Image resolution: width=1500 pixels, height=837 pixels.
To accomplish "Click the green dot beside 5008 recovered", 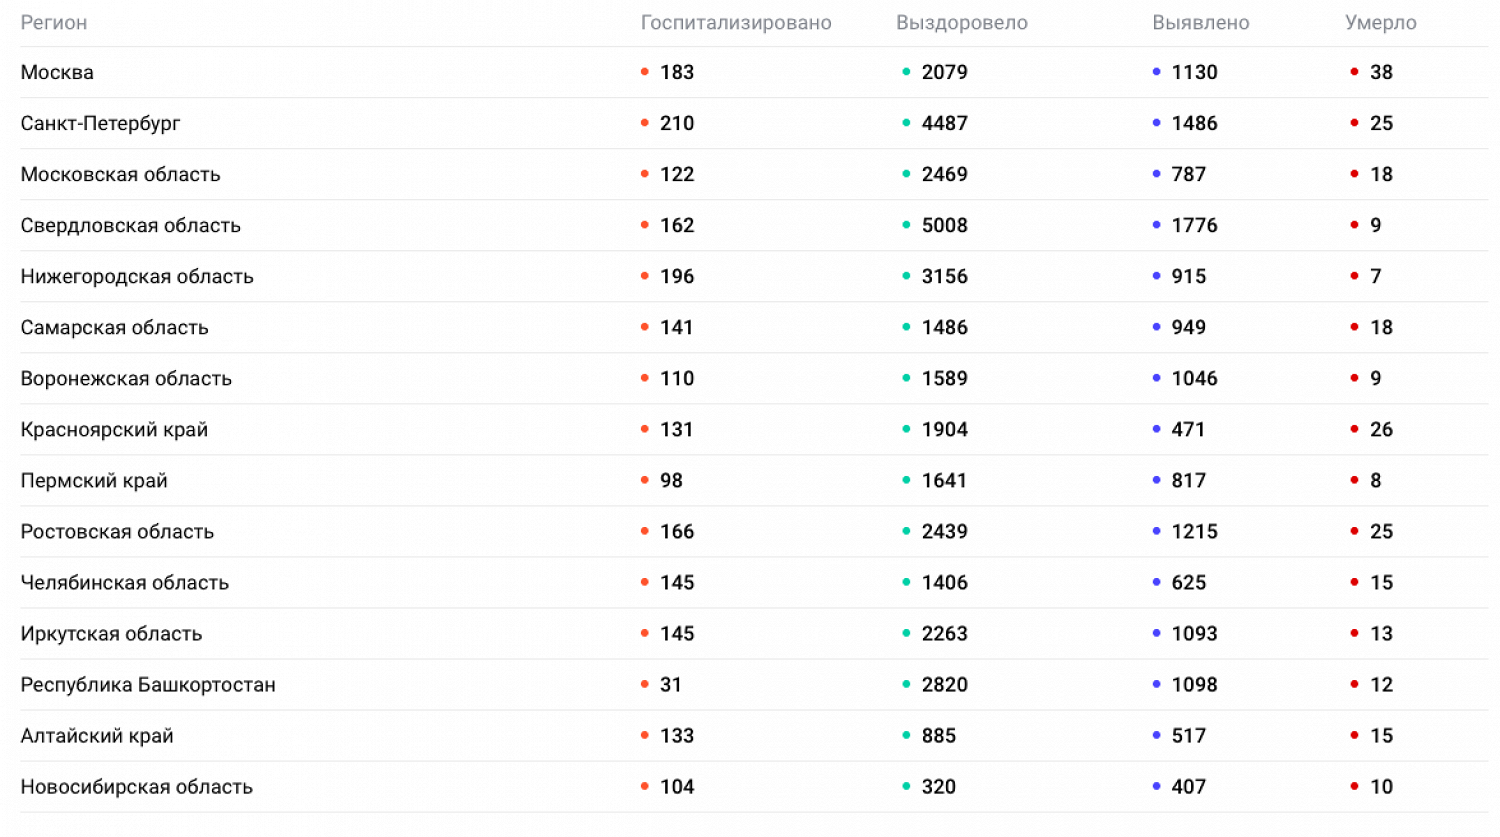I will click(x=906, y=225).
